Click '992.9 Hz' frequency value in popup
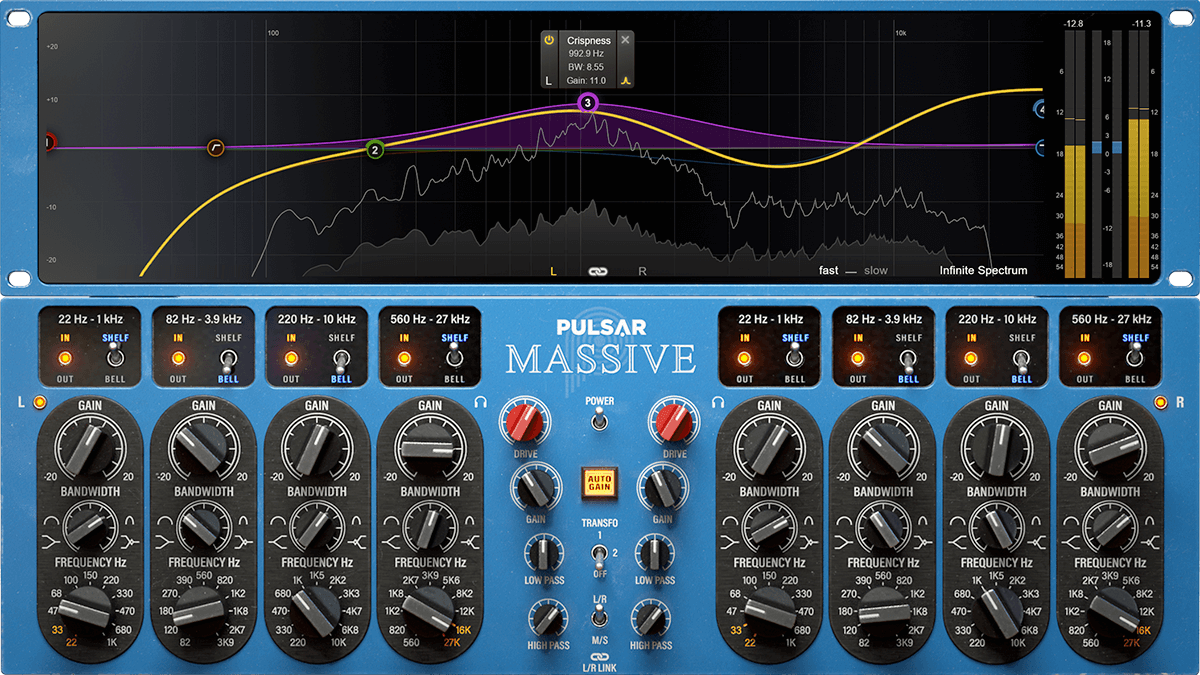The image size is (1200, 675). point(588,54)
